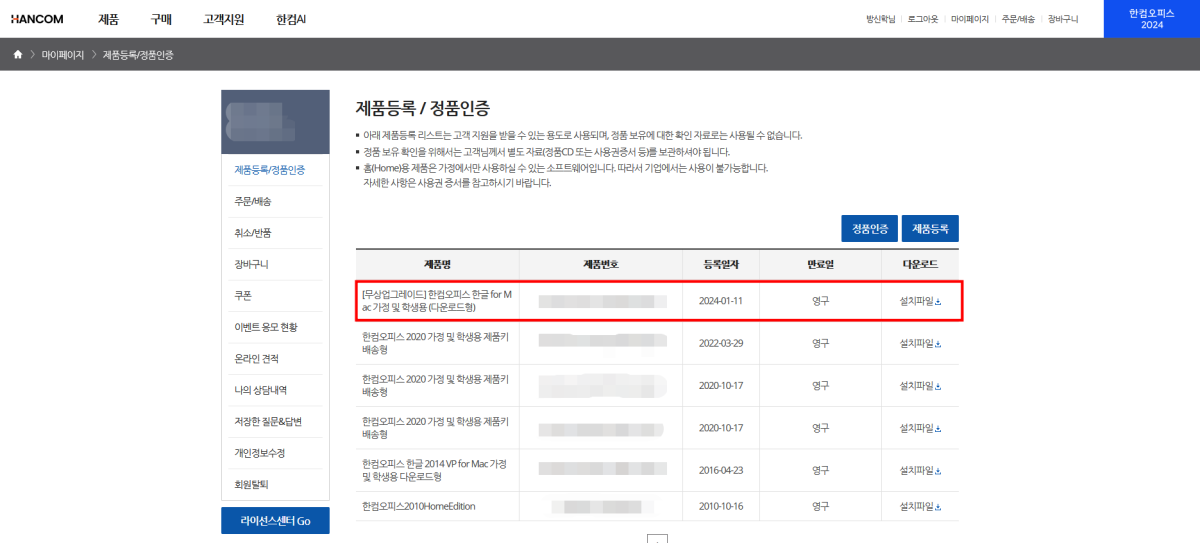Click the 로그아웃 link
1200x543 pixels.
click(925, 19)
